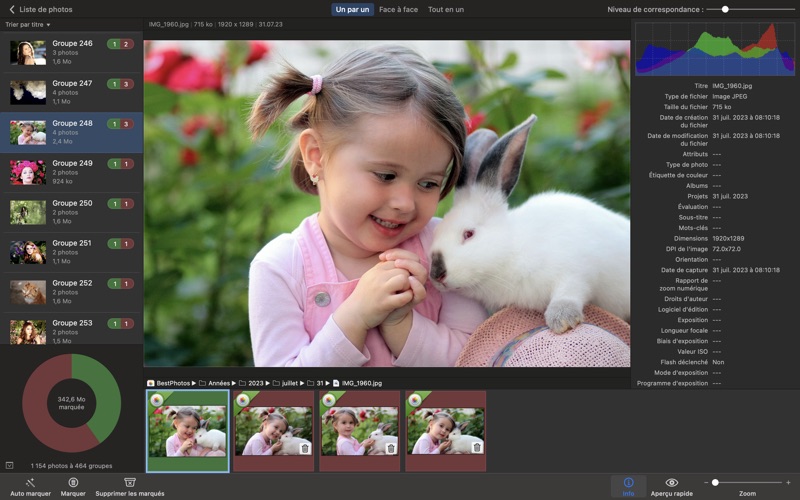
Task: Click the Marquer tool
Action: click(73, 487)
